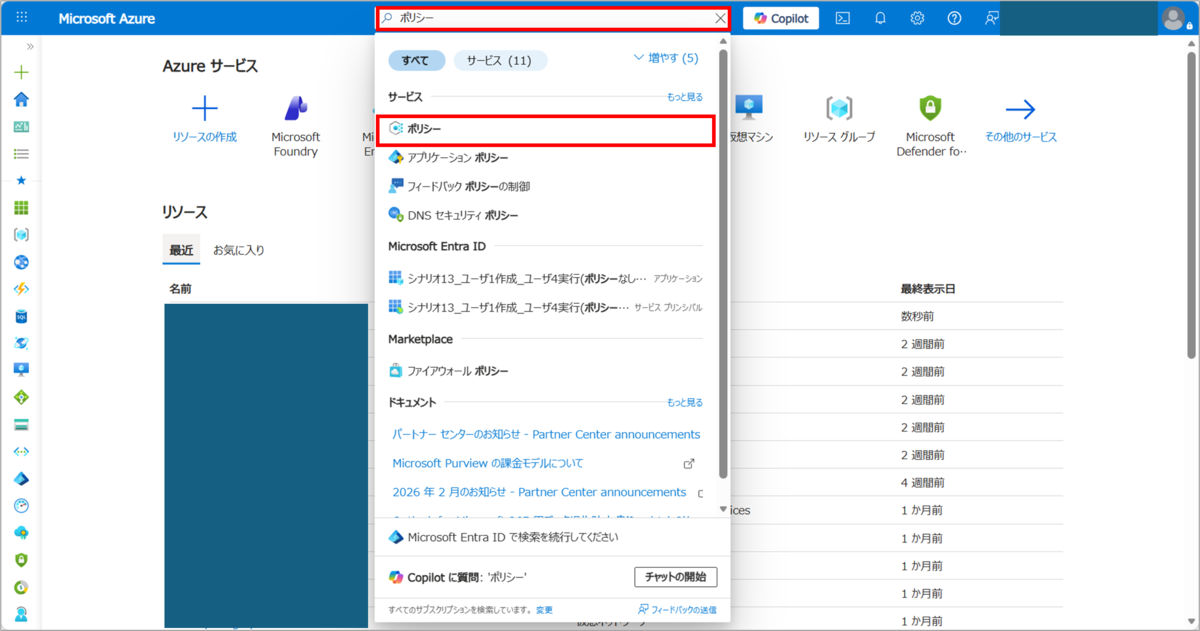This screenshot has height=631, width=1200.
Task: Open Virtual networks icon in sidebar
Action: (21, 452)
